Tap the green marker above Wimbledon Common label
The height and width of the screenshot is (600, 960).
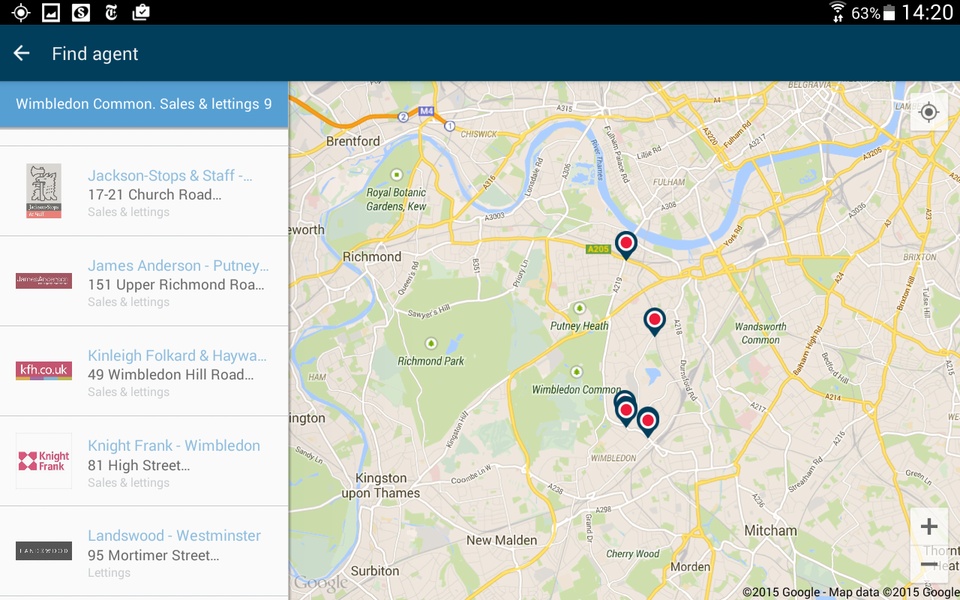pyautogui.click(x=576, y=372)
